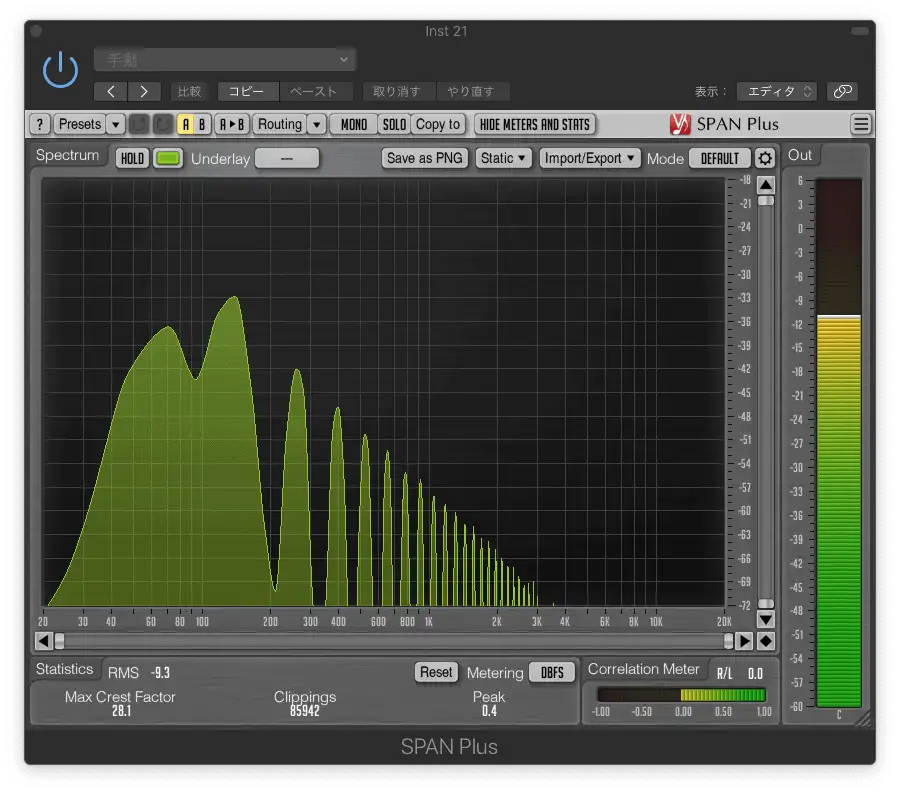The height and width of the screenshot is (793, 900).
Task: Toggle the 比較 compare button
Action: coord(189,91)
